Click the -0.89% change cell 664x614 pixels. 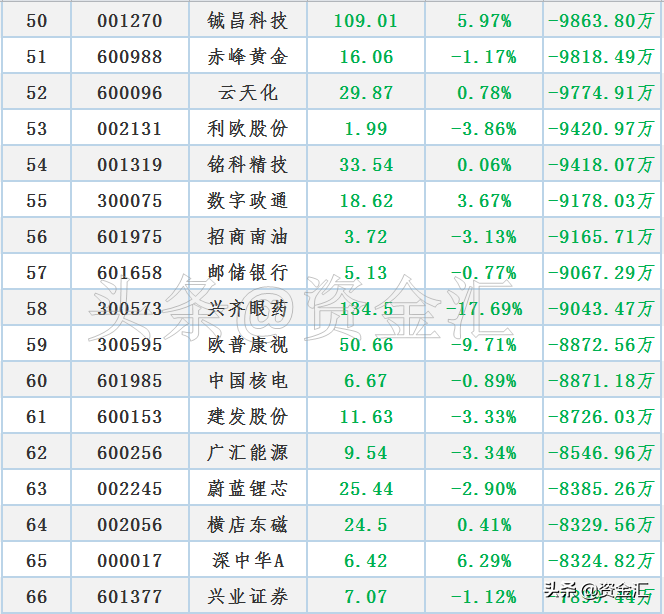coord(484,381)
